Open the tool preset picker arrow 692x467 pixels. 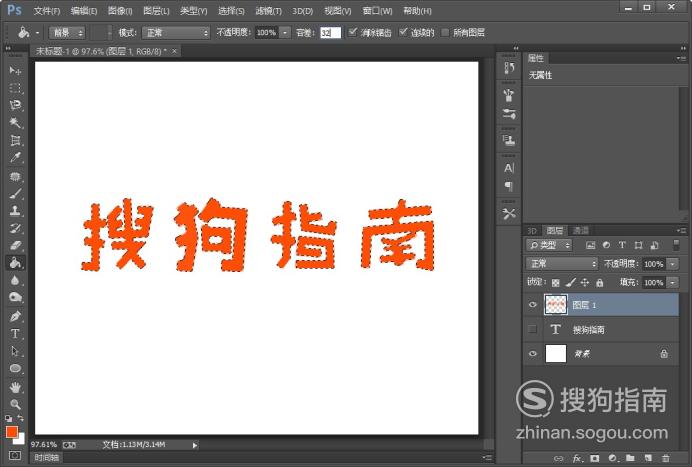click(x=38, y=33)
